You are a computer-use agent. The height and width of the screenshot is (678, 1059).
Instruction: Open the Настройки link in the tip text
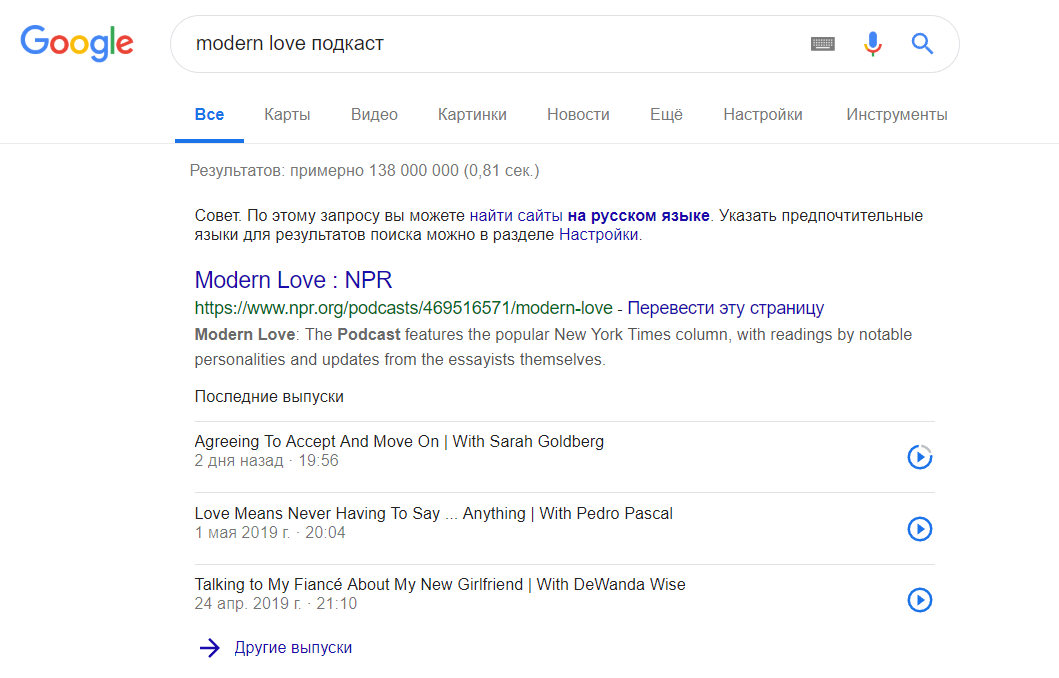[598, 235]
